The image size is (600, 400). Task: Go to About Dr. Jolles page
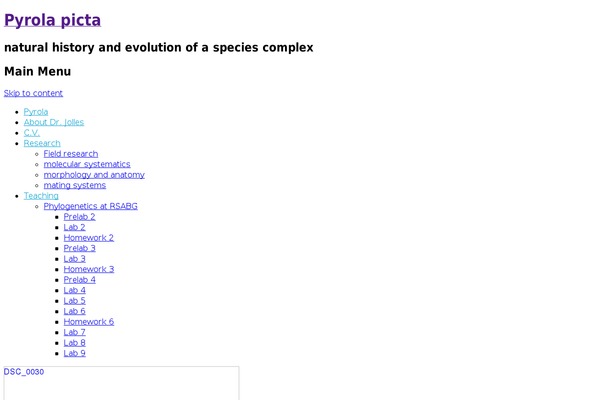(x=54, y=122)
